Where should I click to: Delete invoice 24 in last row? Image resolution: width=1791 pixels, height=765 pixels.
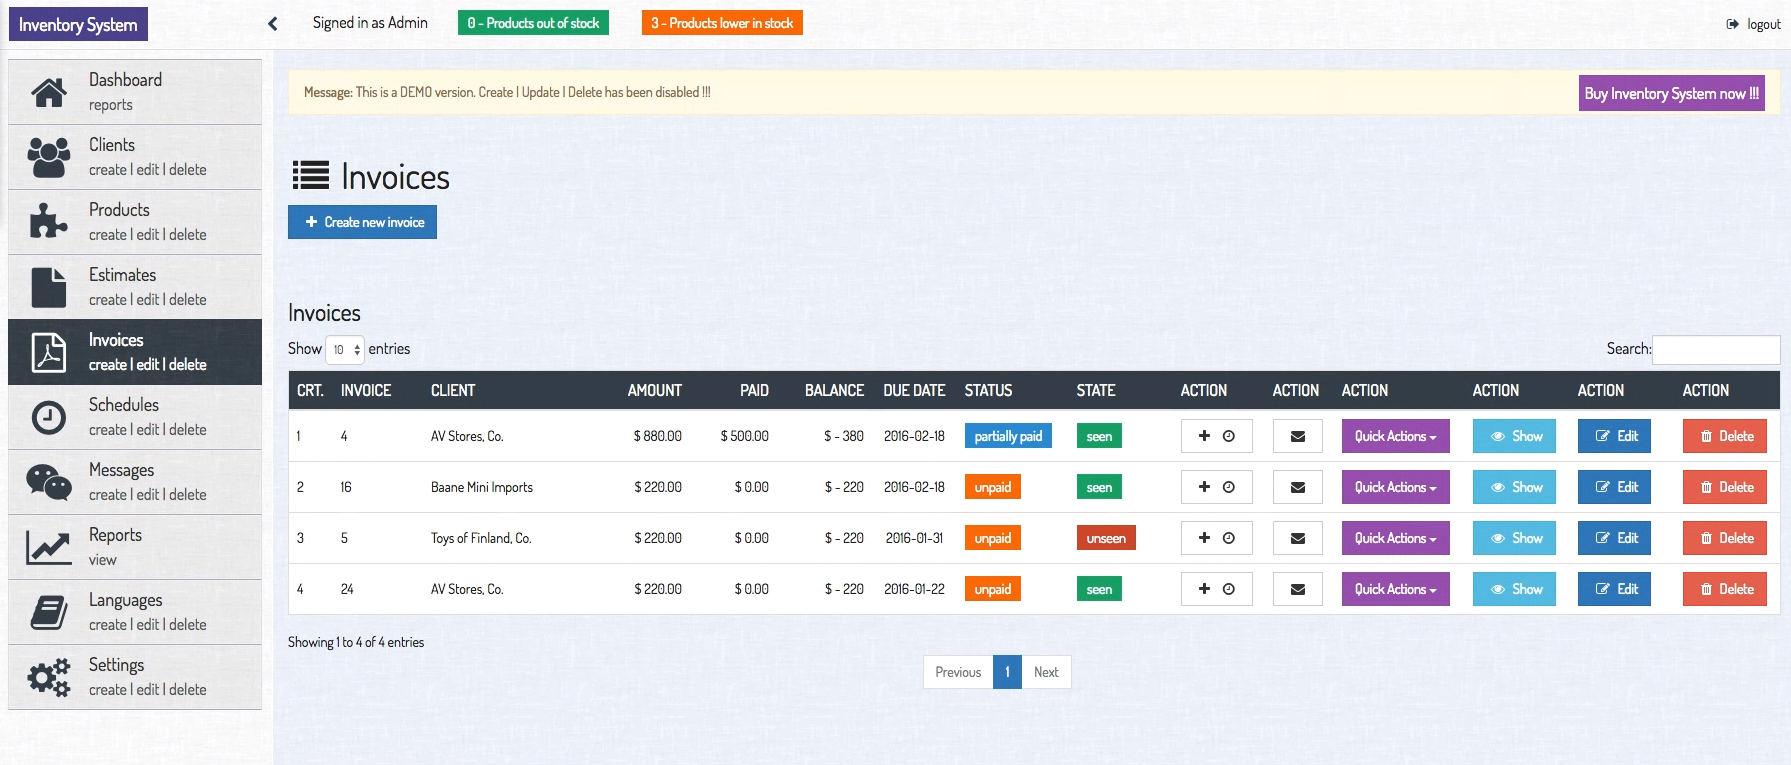pos(1725,589)
